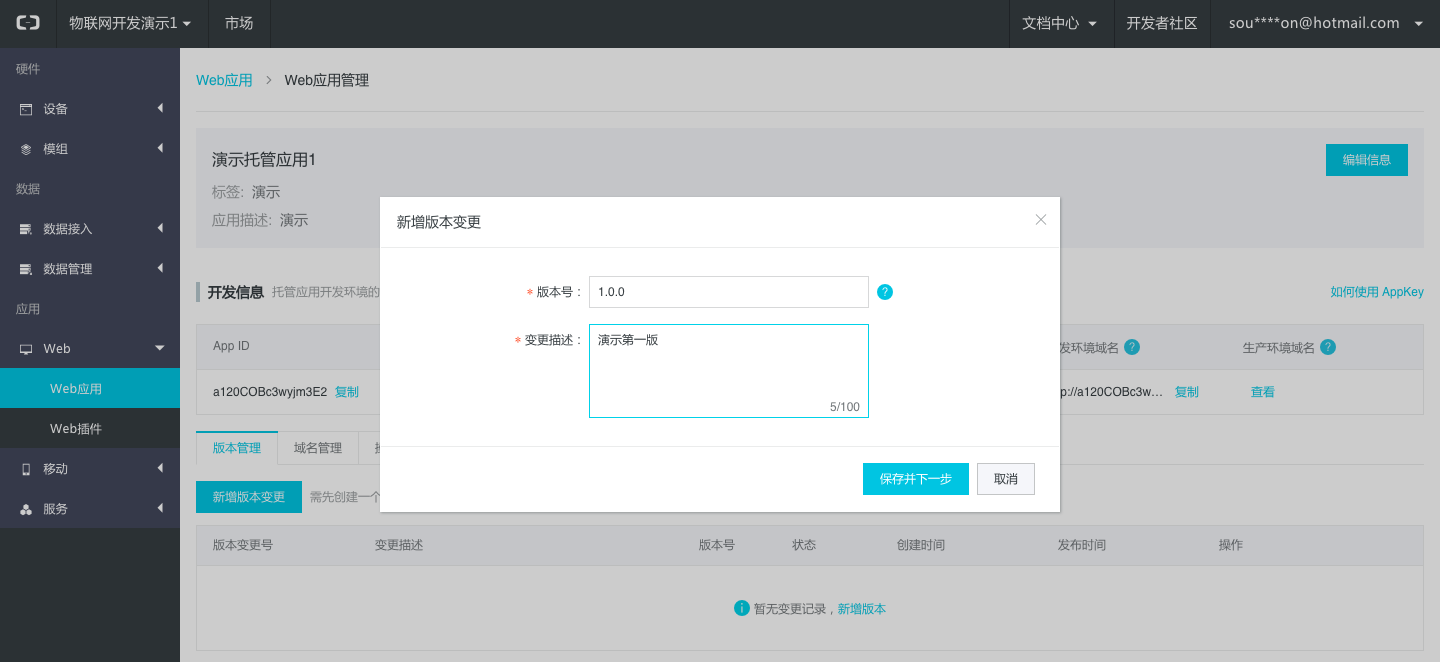Open the 物联网开发演示1 project dropdown

pyautogui.click(x=129, y=23)
